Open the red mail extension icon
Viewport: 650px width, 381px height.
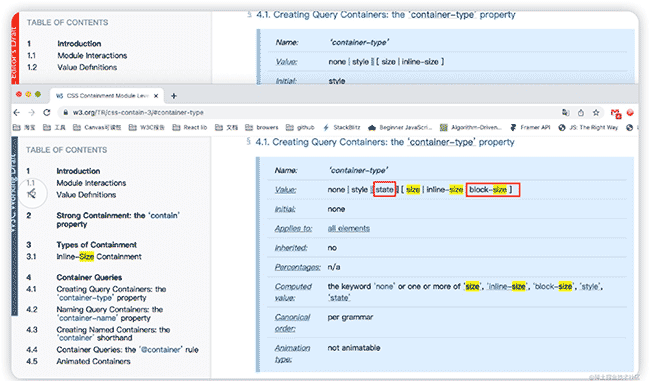point(616,113)
